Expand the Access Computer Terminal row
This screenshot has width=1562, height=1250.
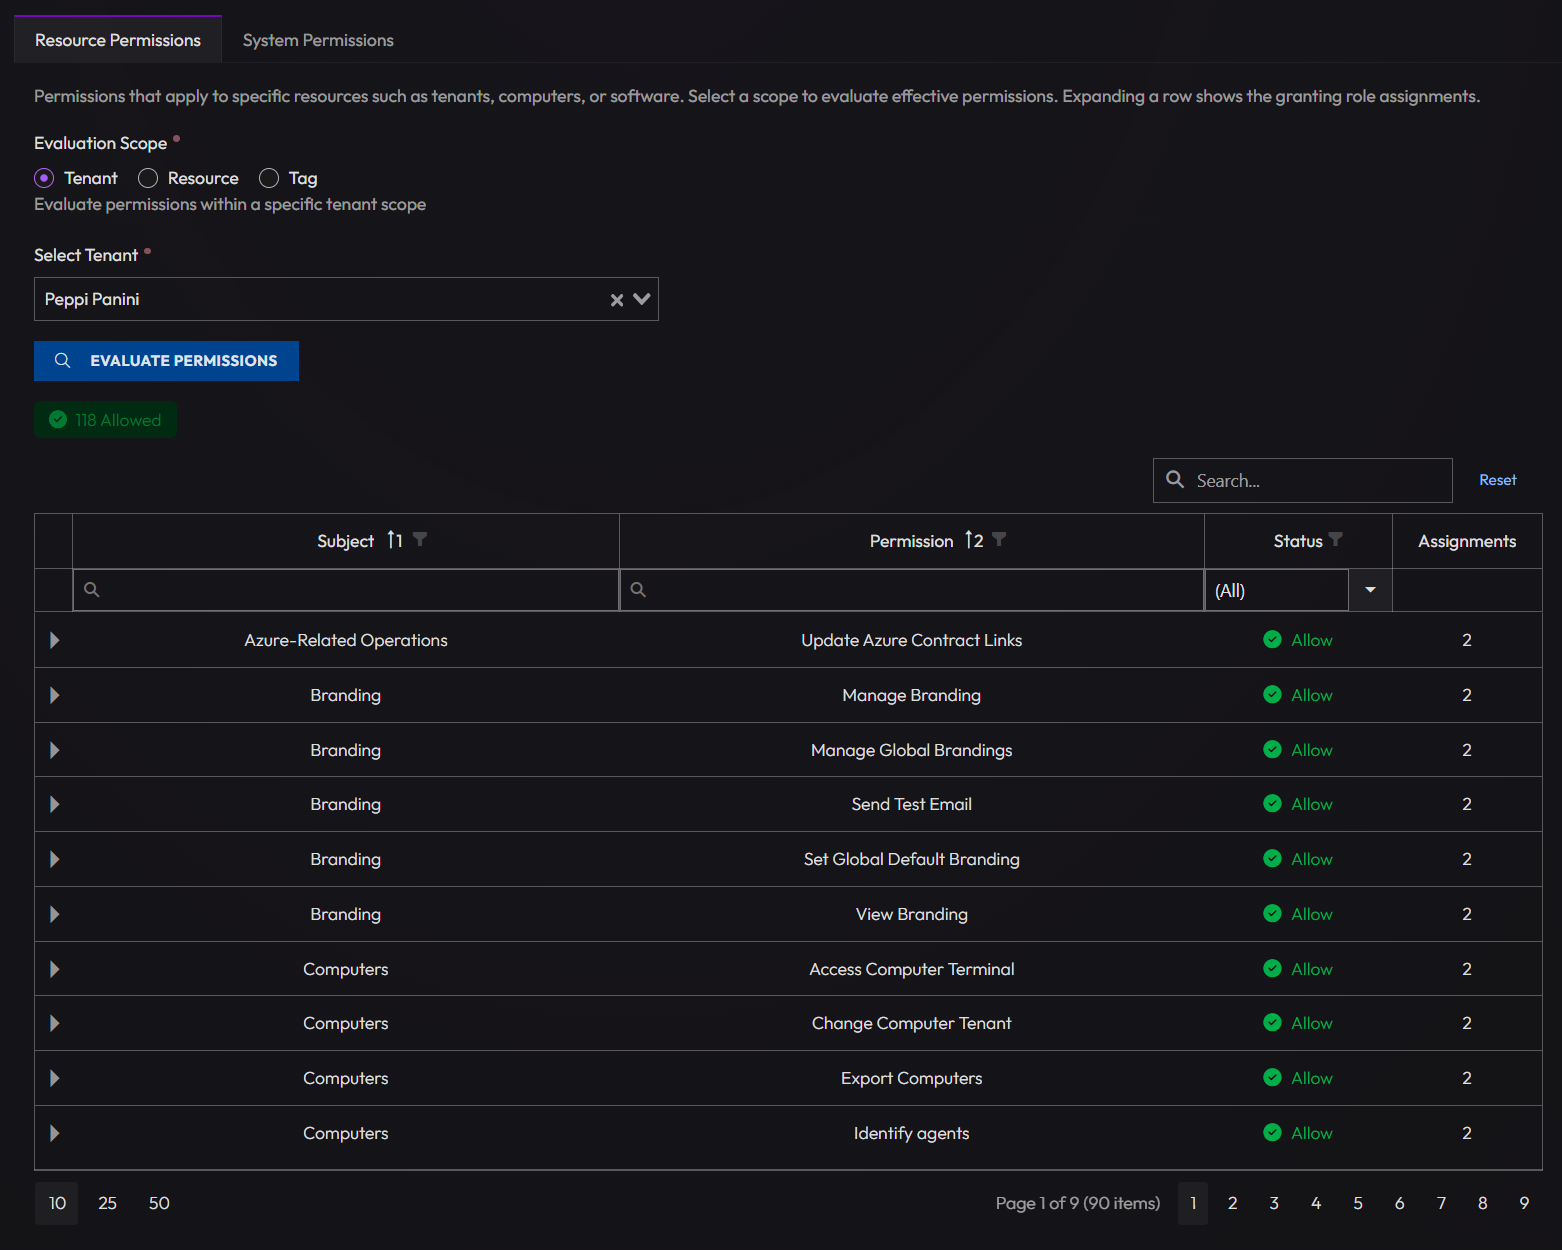[54, 969]
